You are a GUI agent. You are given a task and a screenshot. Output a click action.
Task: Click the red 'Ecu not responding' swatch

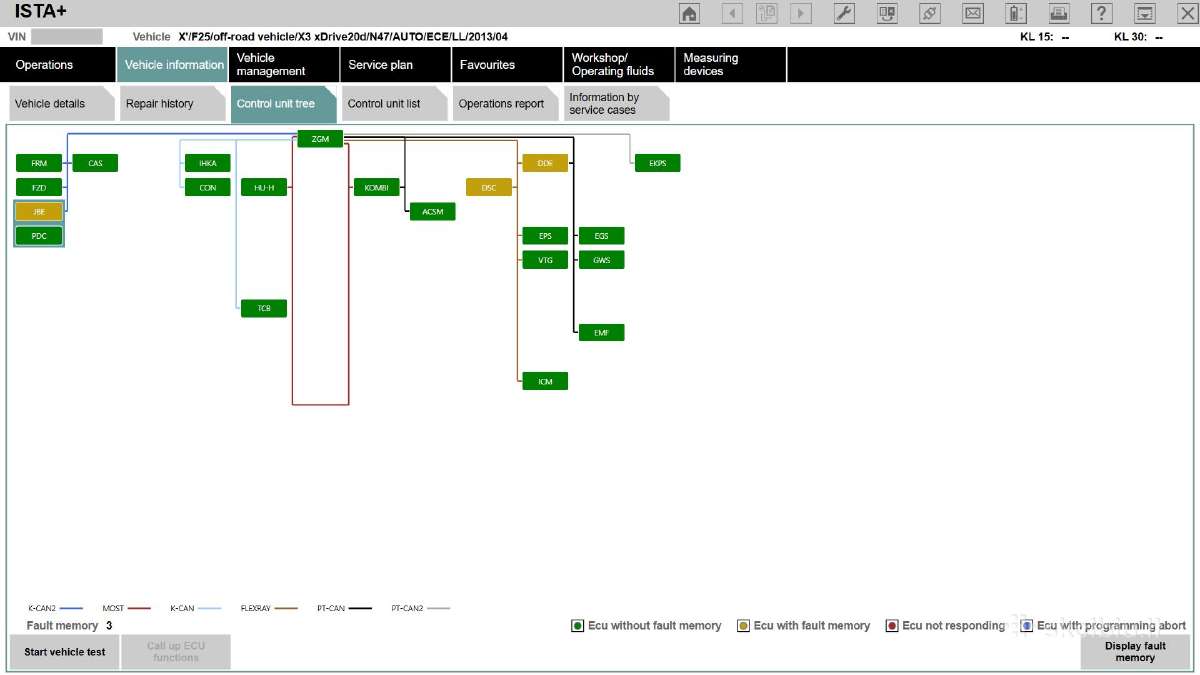tap(892, 626)
